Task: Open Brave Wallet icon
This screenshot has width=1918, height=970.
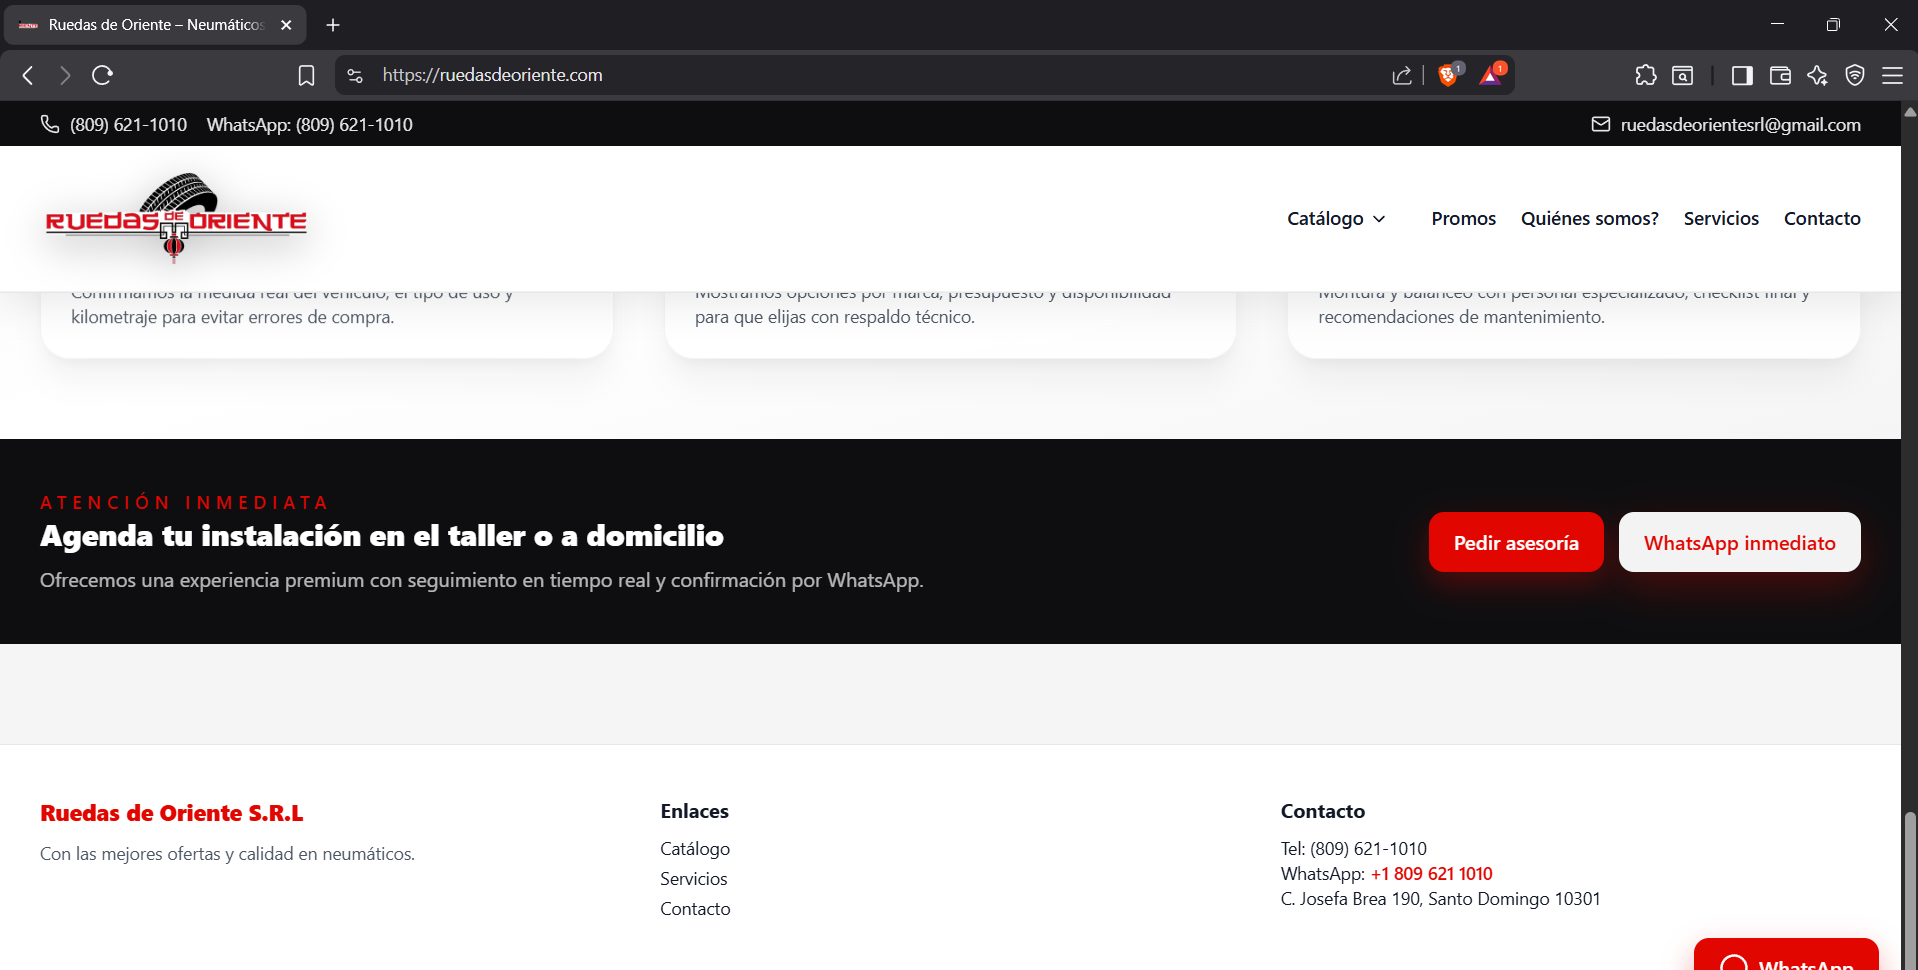Action: [1780, 75]
